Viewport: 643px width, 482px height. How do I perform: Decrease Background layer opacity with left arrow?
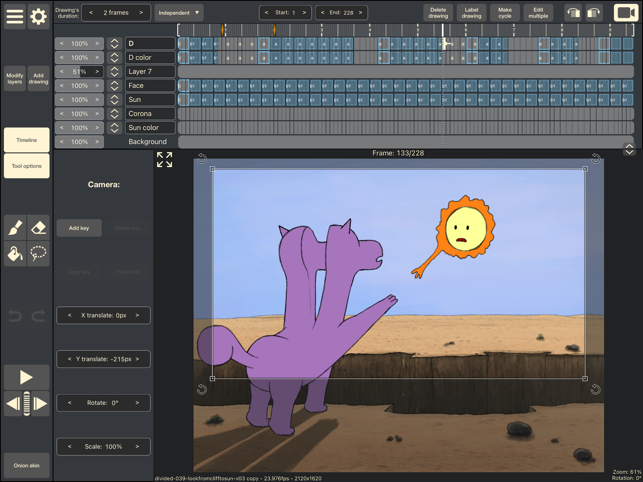pos(62,142)
